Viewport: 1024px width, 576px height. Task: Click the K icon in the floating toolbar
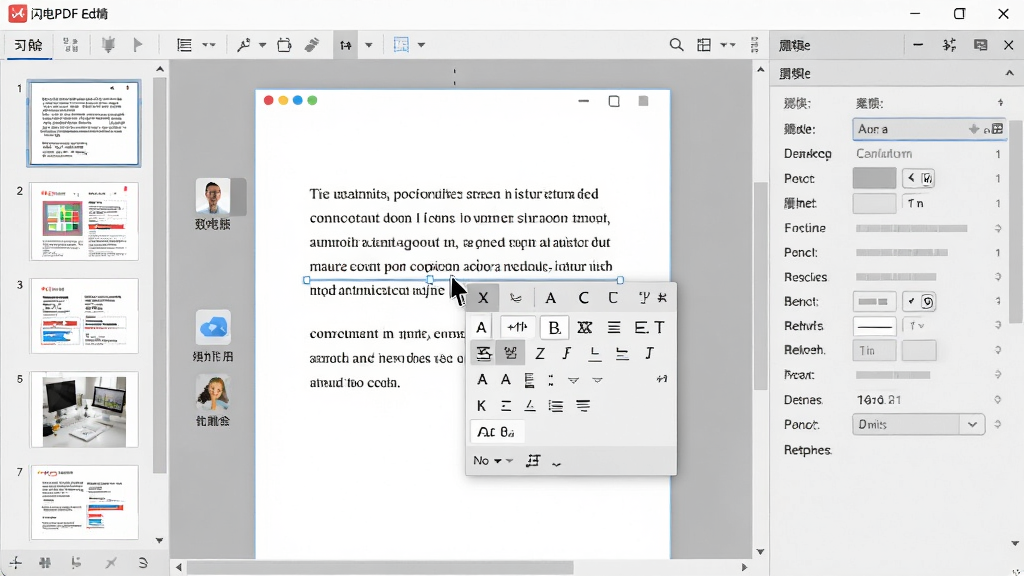click(481, 406)
